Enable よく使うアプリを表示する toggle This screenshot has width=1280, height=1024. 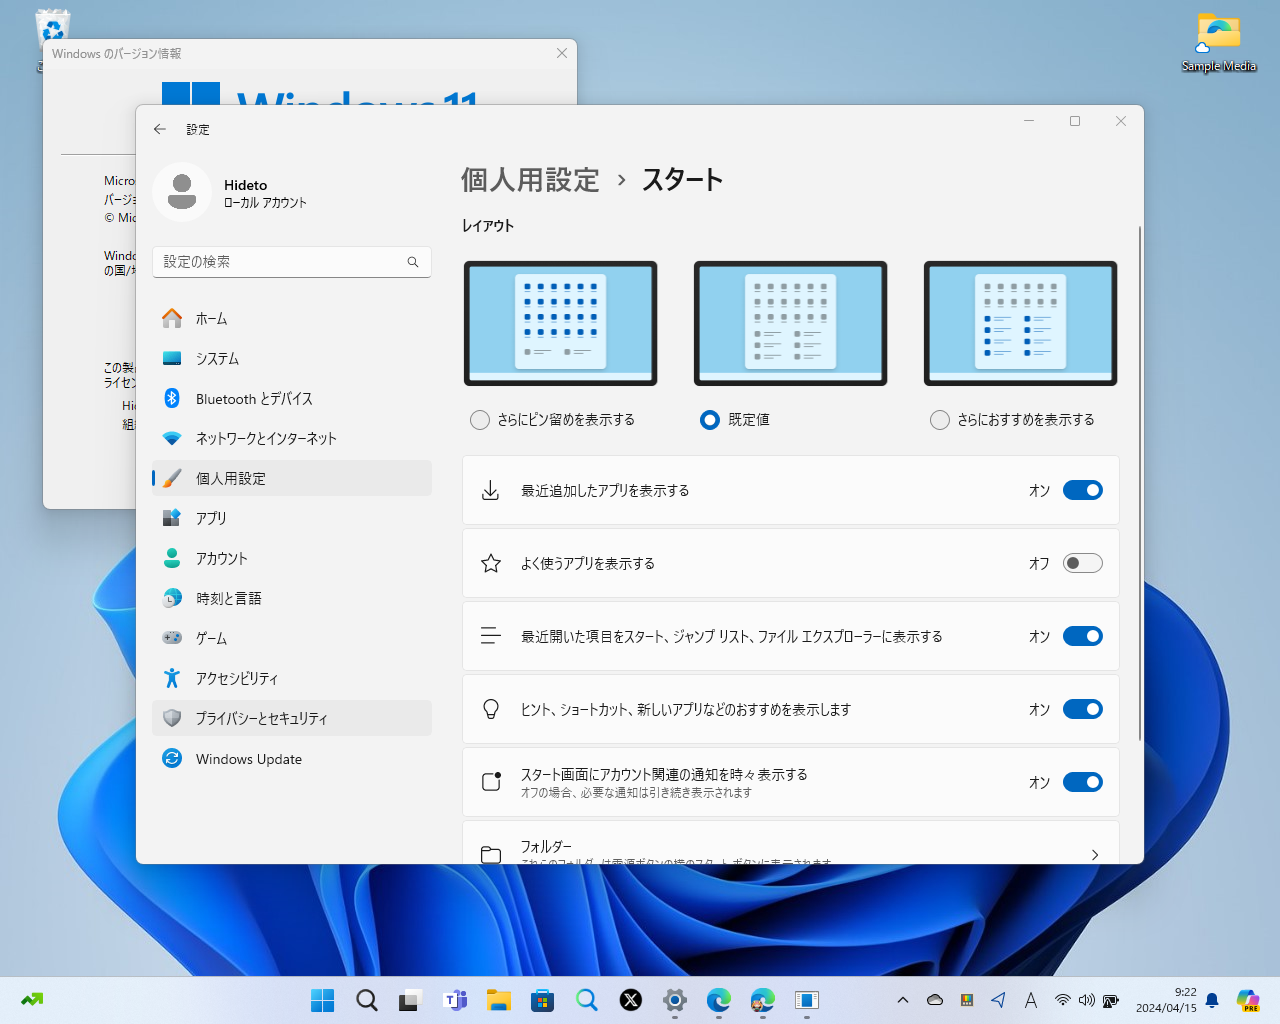point(1082,563)
